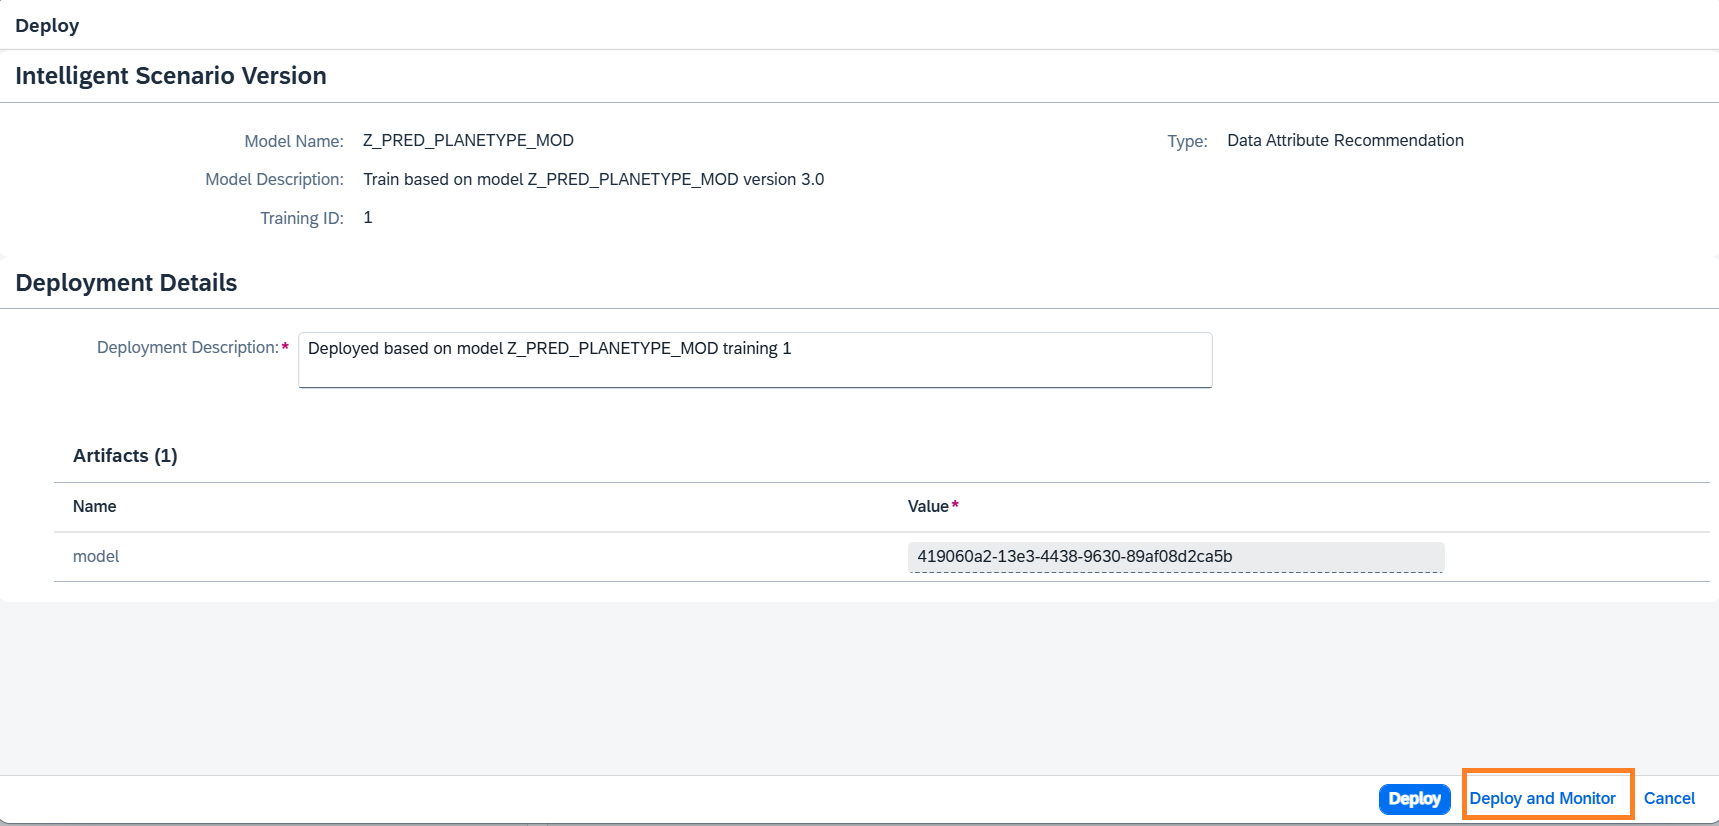Select the model row name cell

coord(96,556)
